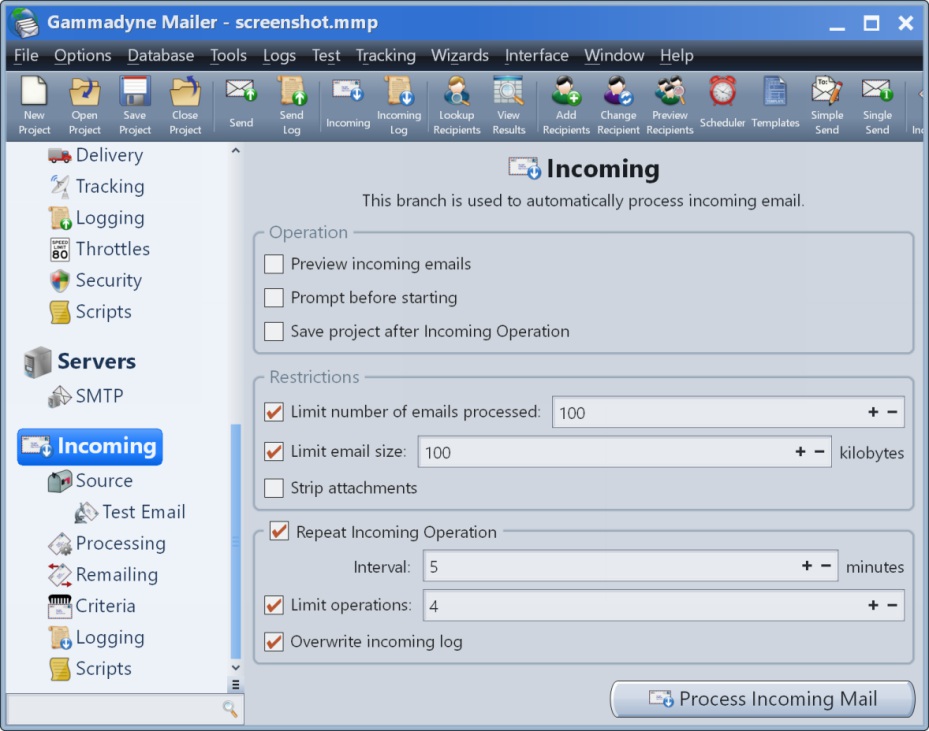The image size is (929, 731).
Task: Enable Preview incoming emails checkbox
Action: point(274,264)
